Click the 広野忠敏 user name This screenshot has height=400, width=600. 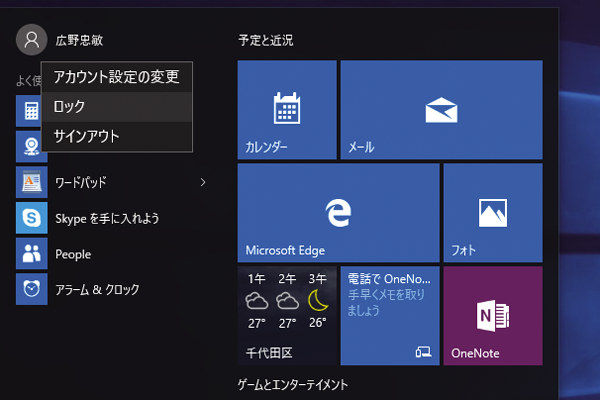(x=79, y=40)
